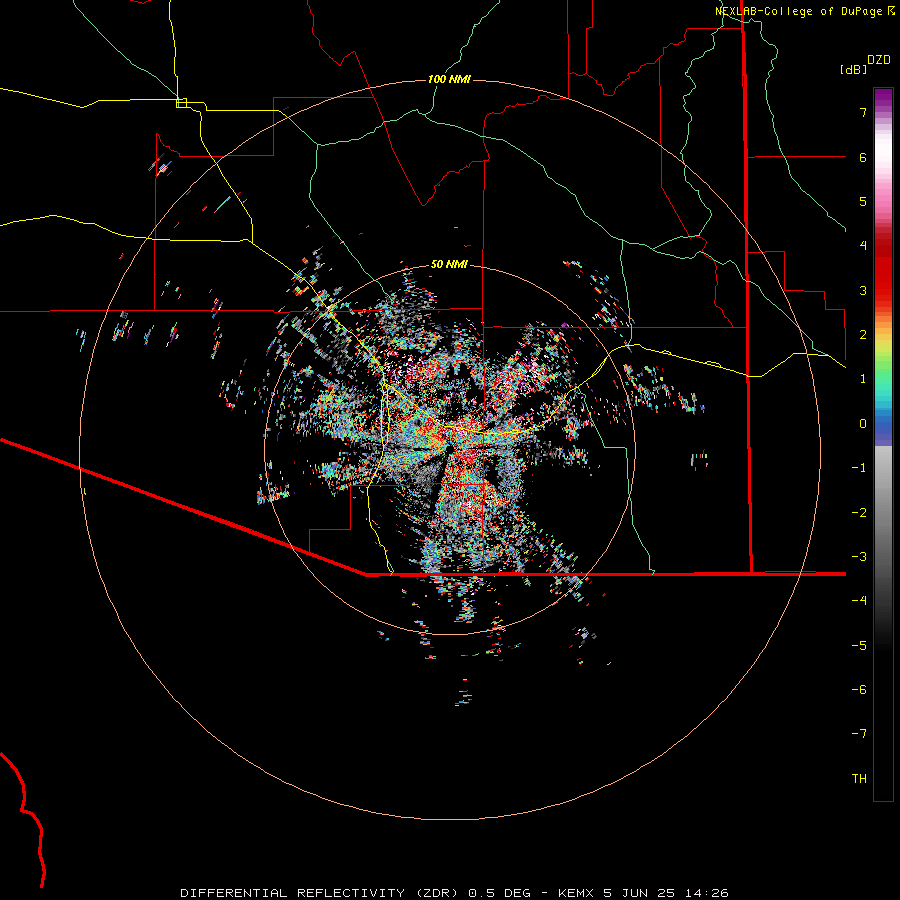Screen dimensions: 900x900
Task: Click the "6" value on the color scale
Action: click(863, 157)
